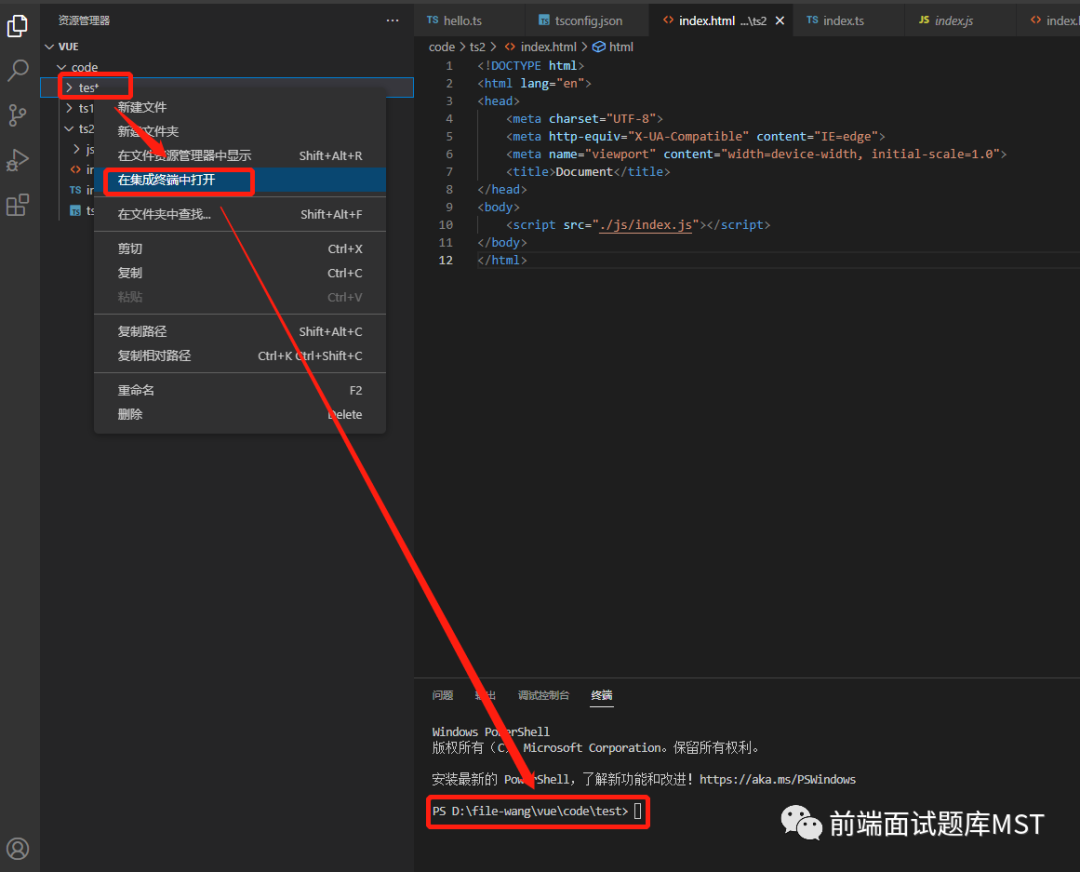Select 在集成终端中打开 menu entry
Image resolution: width=1080 pixels, height=872 pixels.
coord(240,180)
